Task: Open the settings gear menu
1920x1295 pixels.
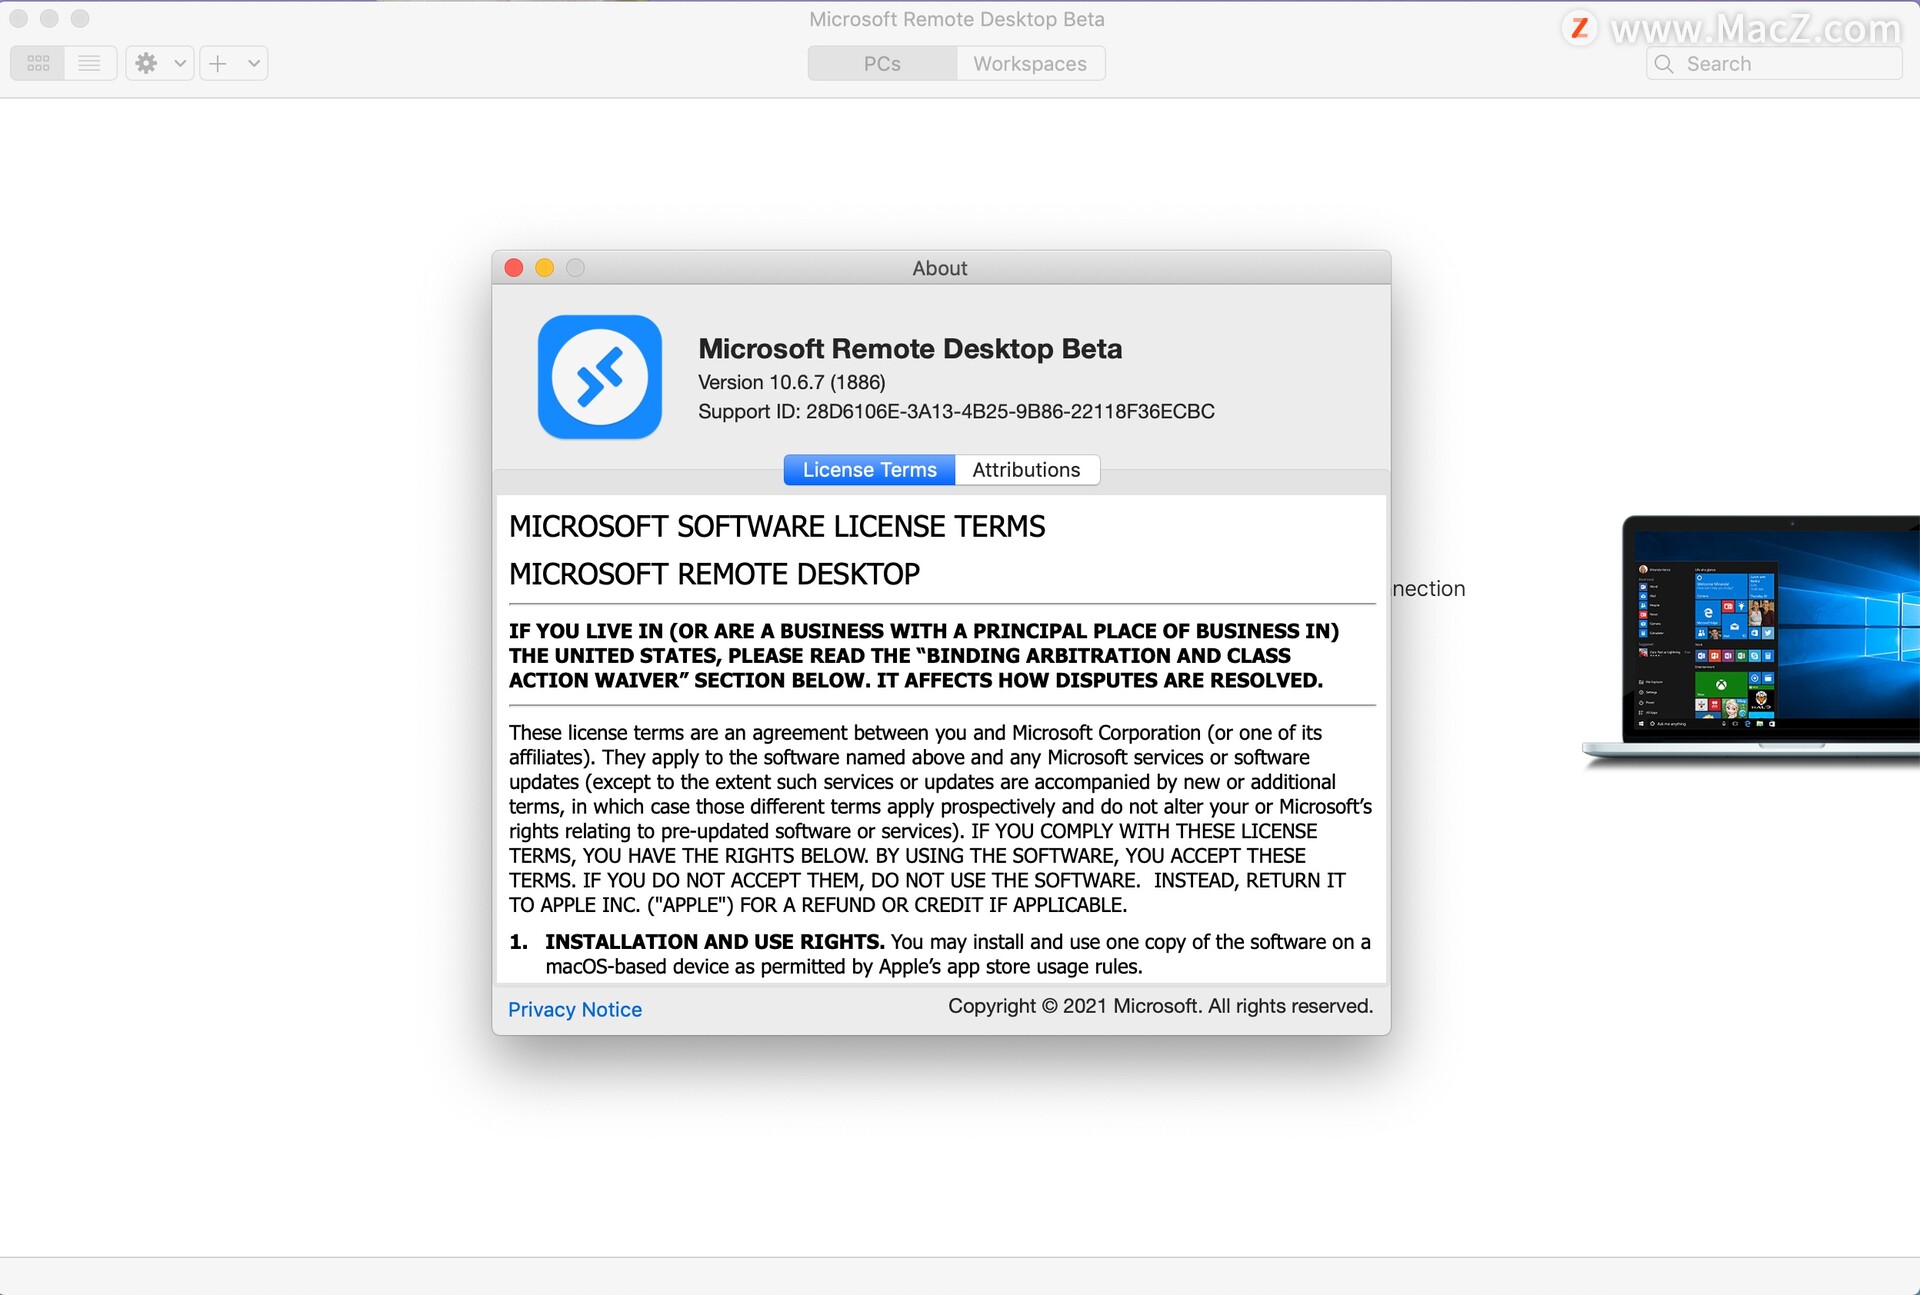Action: point(147,63)
